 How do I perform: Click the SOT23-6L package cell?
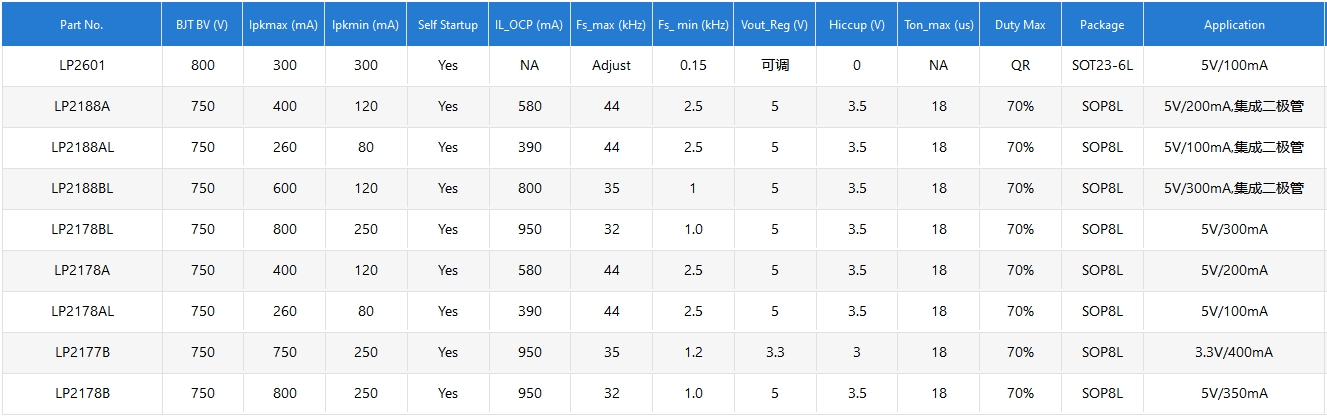pos(1102,65)
